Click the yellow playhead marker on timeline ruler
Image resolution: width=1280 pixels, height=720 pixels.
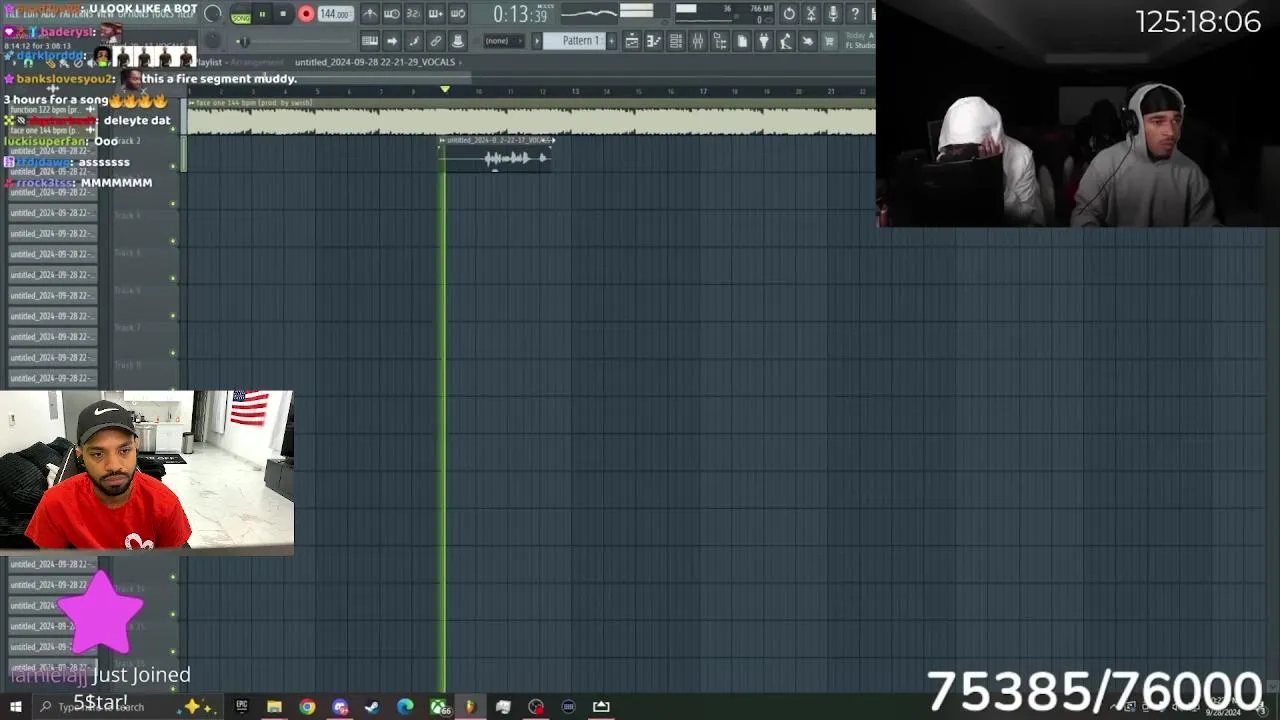[445, 90]
